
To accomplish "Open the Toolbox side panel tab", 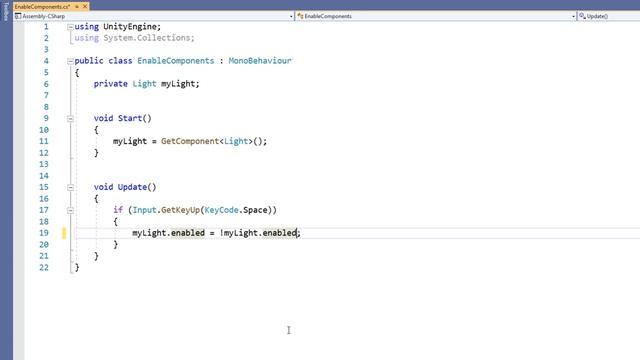I will tap(6, 11).
